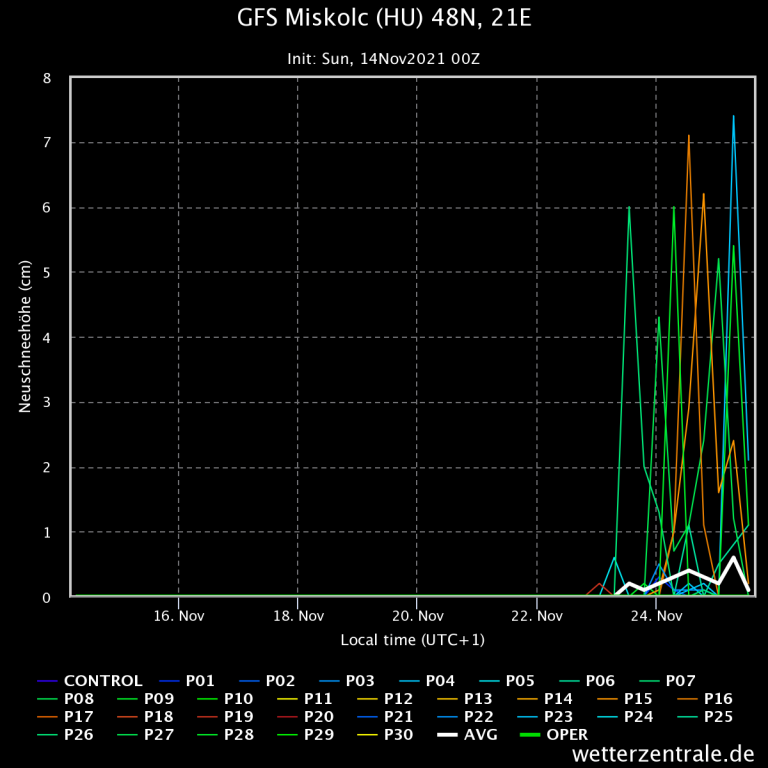
Task: Click the Init date subtitle text
Action: [x=384, y=59]
